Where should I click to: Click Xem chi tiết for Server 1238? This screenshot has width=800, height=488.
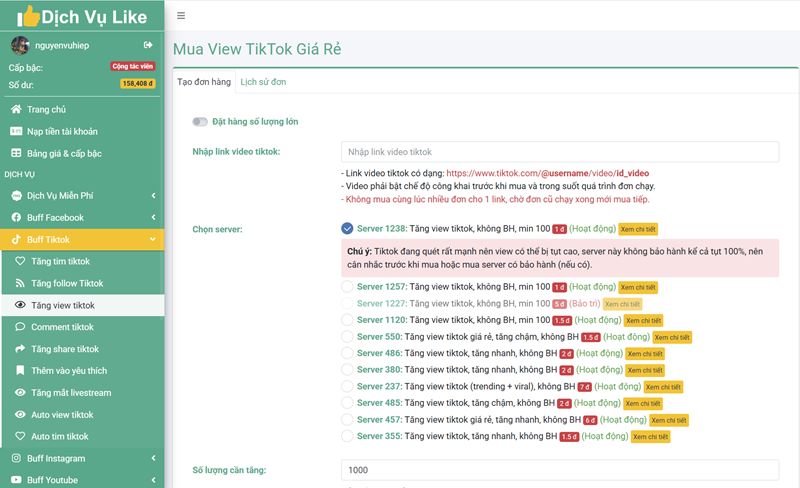point(638,229)
